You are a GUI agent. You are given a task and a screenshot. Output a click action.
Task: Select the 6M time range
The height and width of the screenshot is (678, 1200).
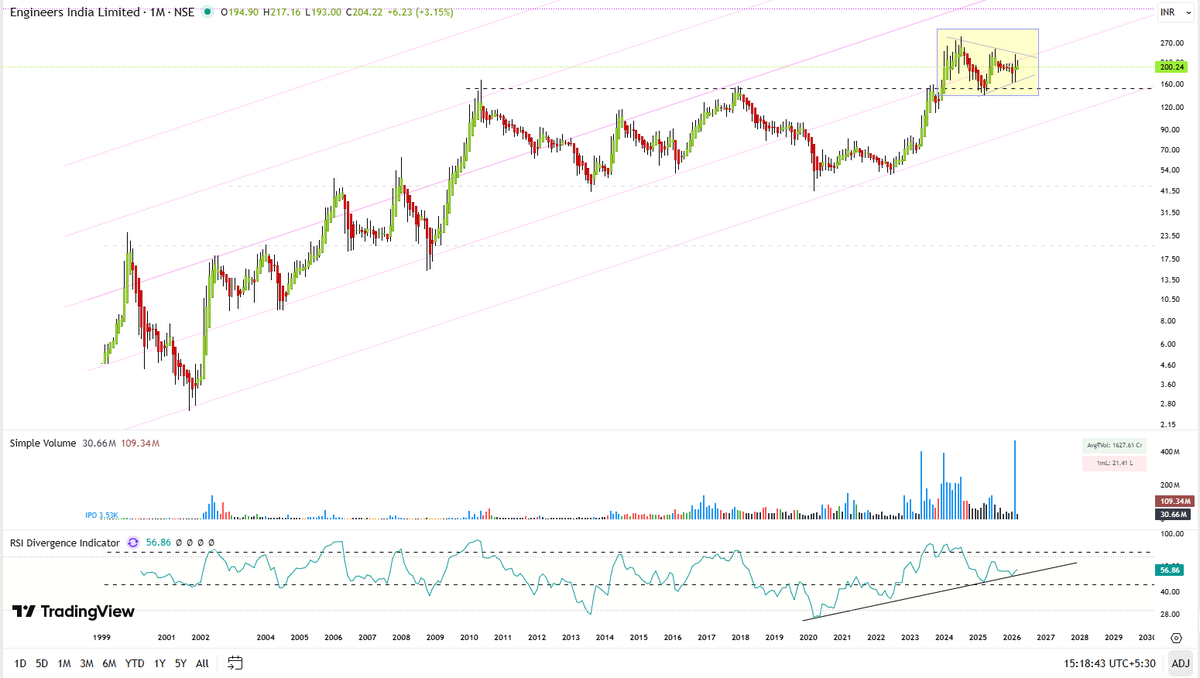click(109, 662)
